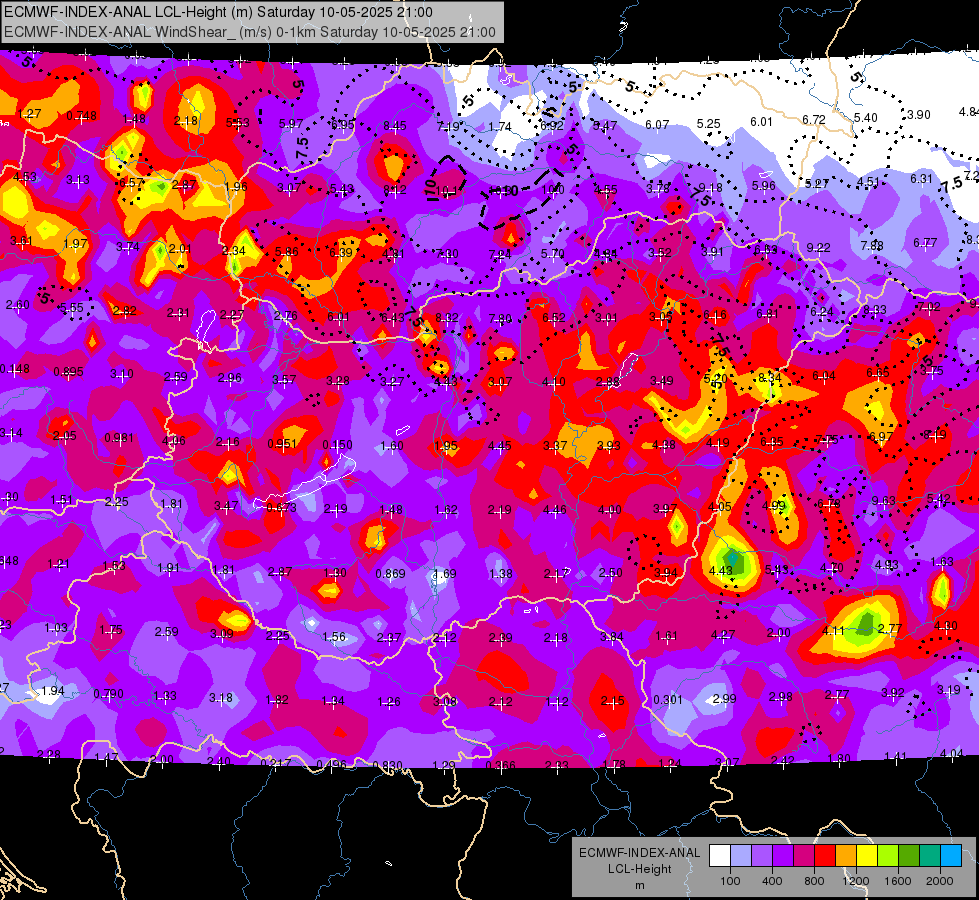The height and width of the screenshot is (900, 979).
Task: Click the legend tick label '800'
Action: [814, 881]
